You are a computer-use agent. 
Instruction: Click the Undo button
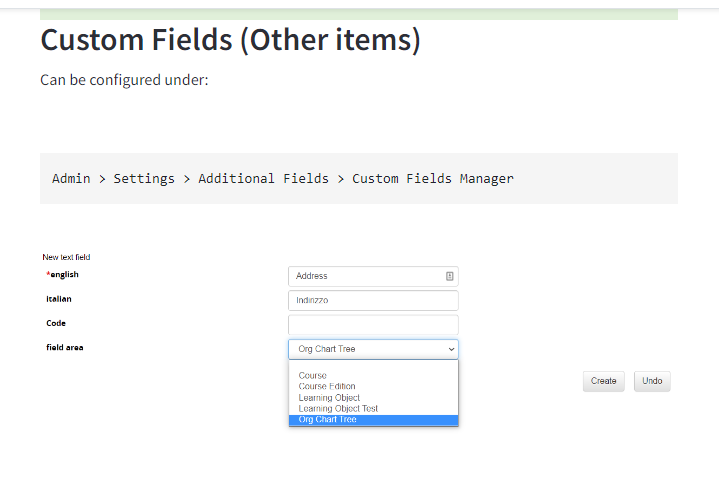tap(652, 381)
